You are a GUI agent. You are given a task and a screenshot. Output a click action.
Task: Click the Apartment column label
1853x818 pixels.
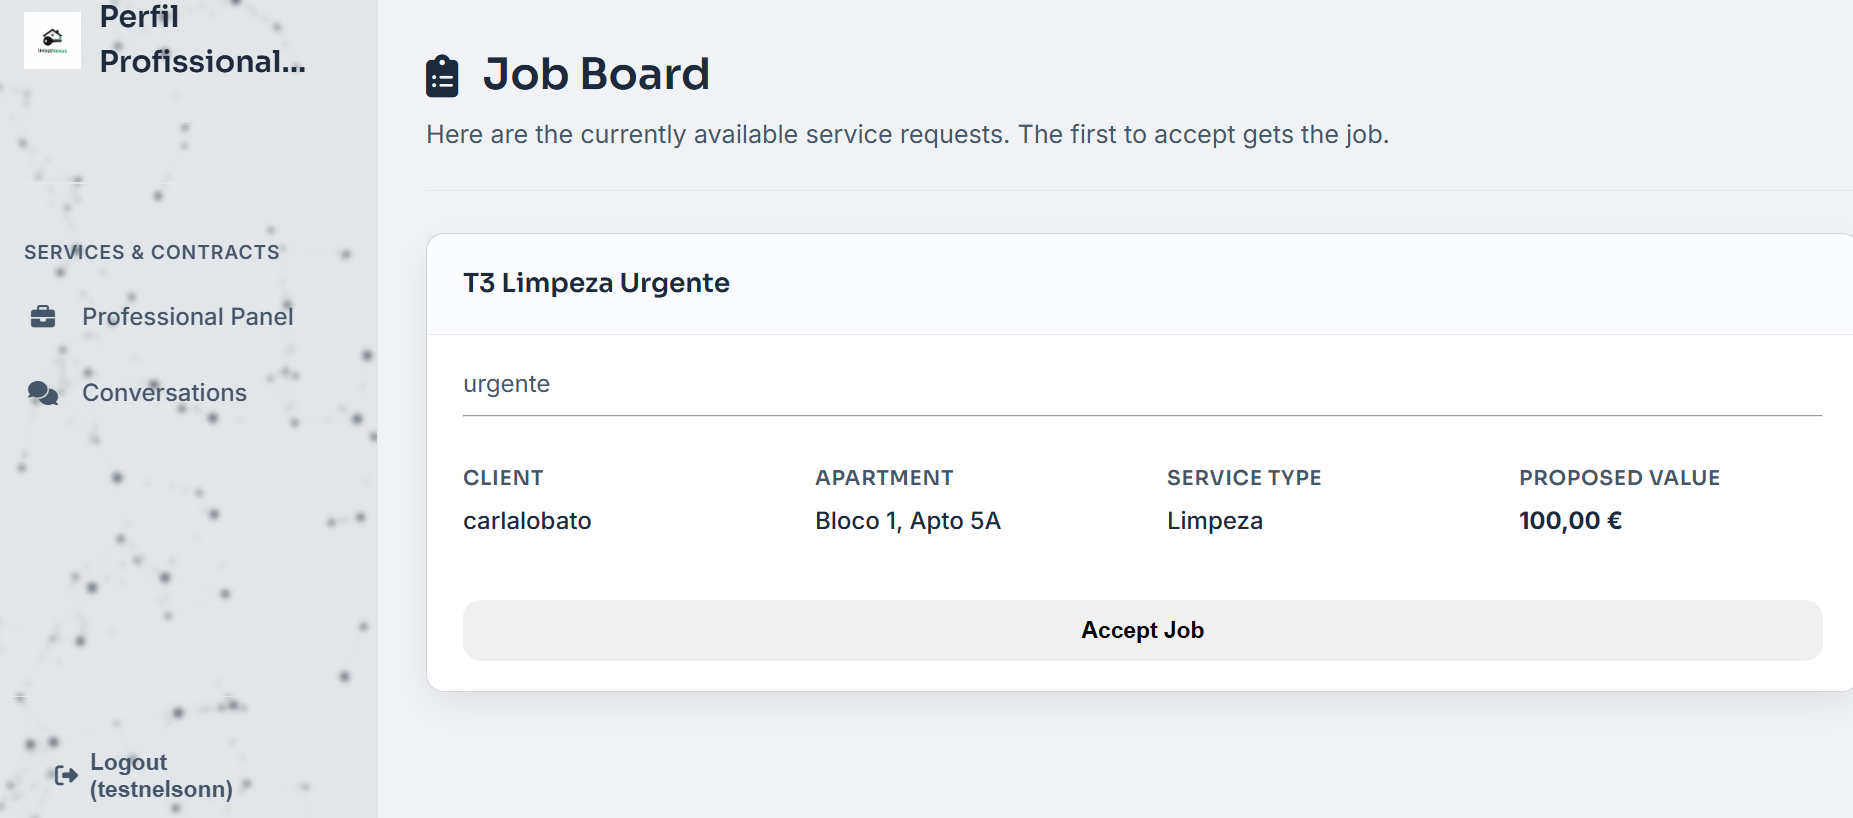tap(884, 478)
